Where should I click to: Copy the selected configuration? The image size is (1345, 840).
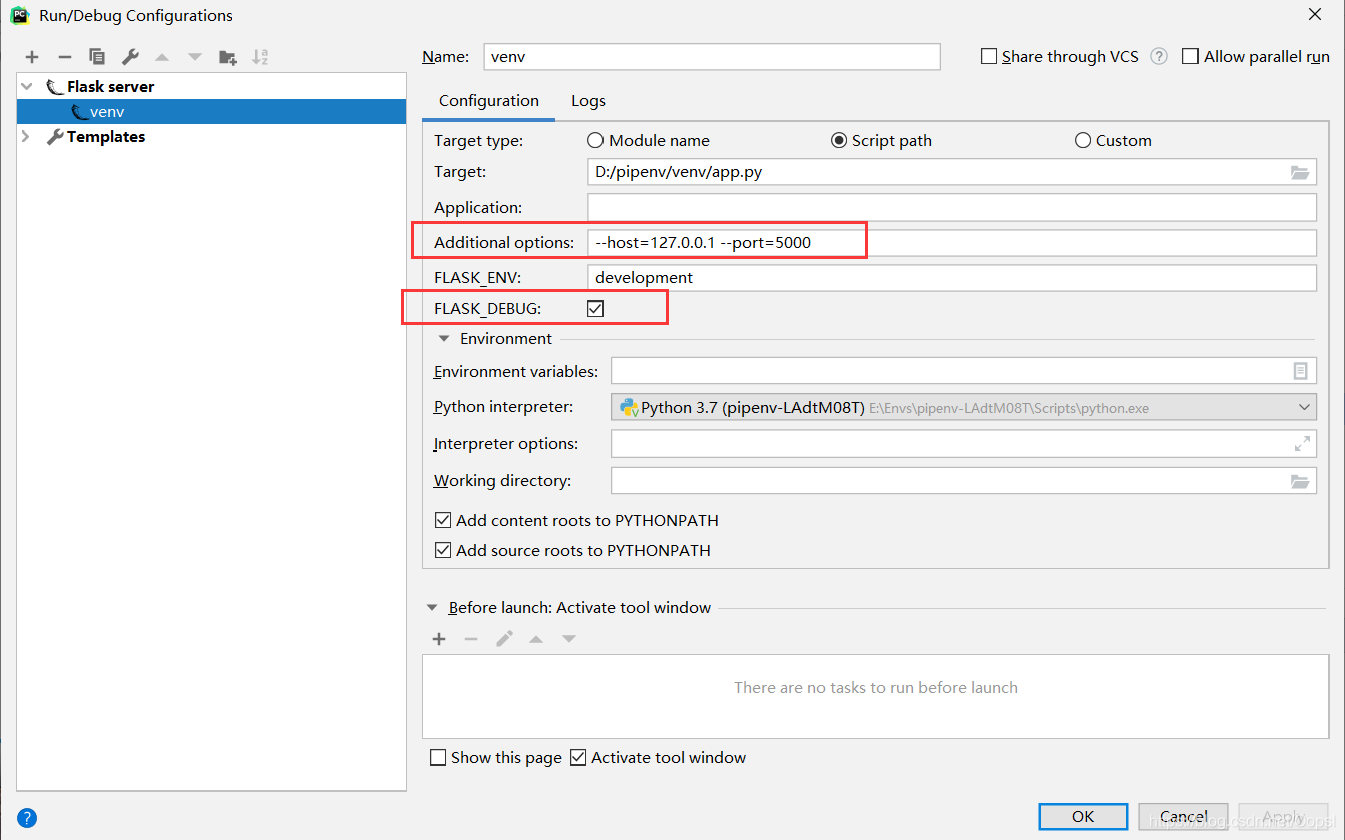[x=97, y=57]
